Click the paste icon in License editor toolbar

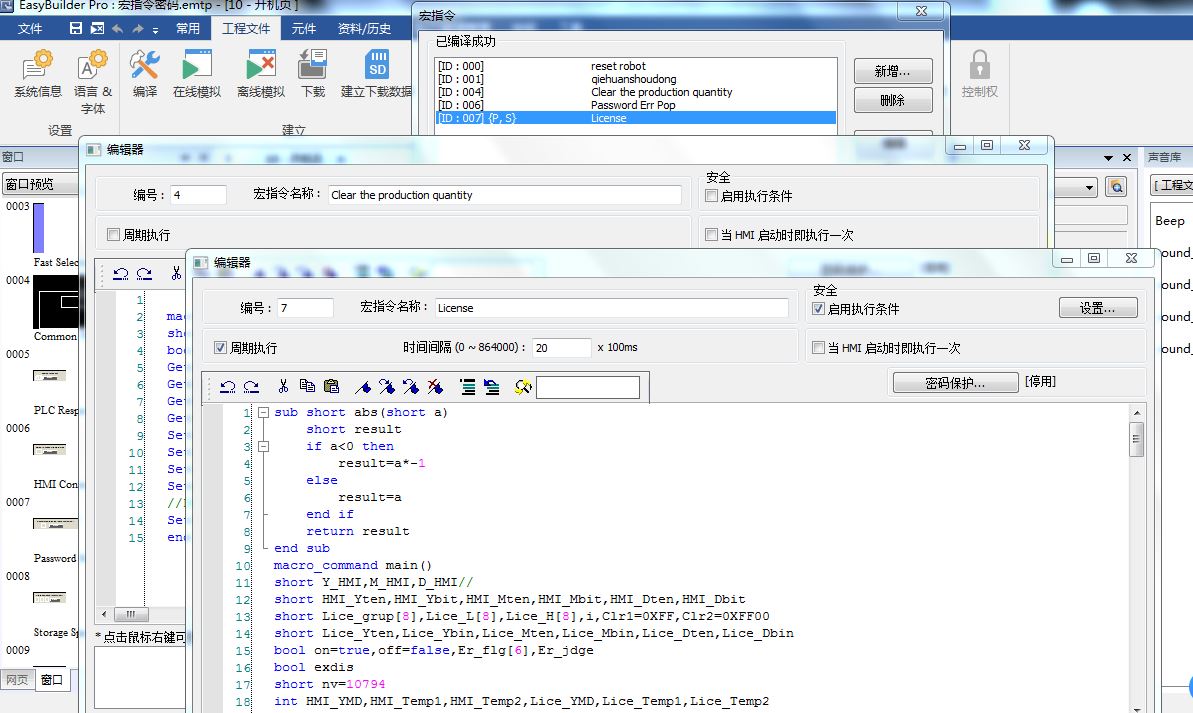click(x=331, y=387)
